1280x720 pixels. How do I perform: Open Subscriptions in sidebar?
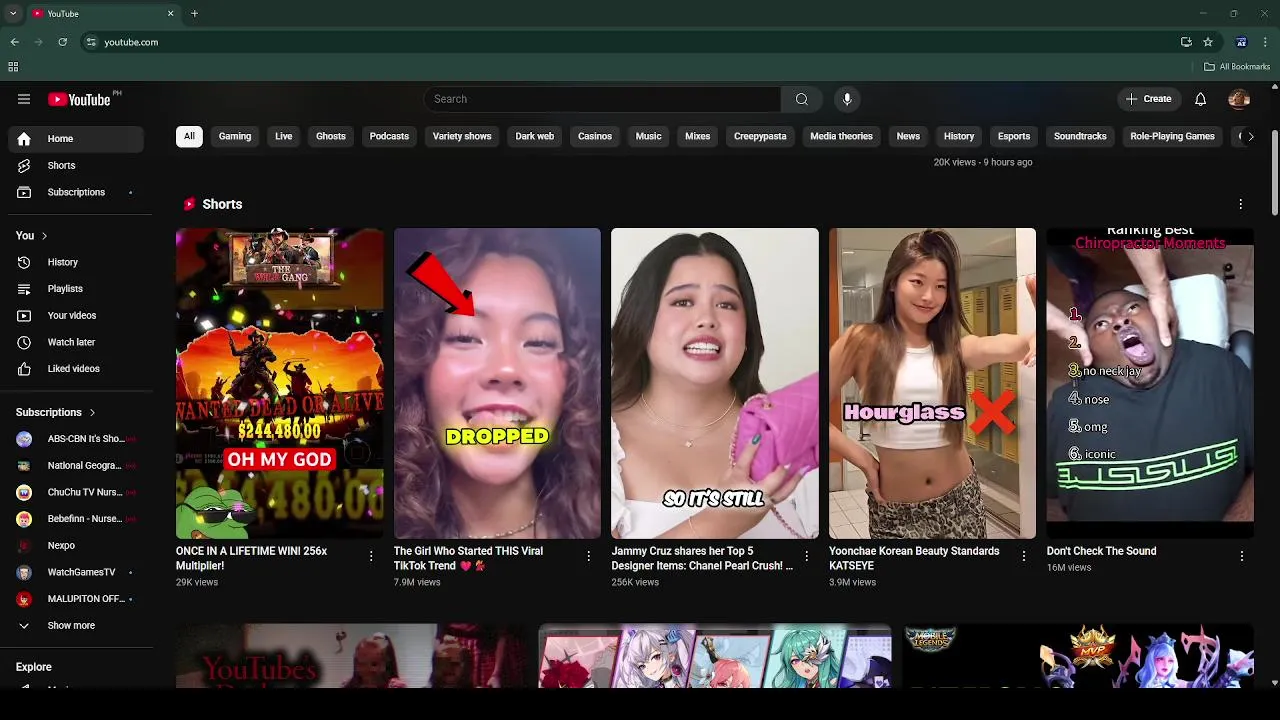pos(76,192)
